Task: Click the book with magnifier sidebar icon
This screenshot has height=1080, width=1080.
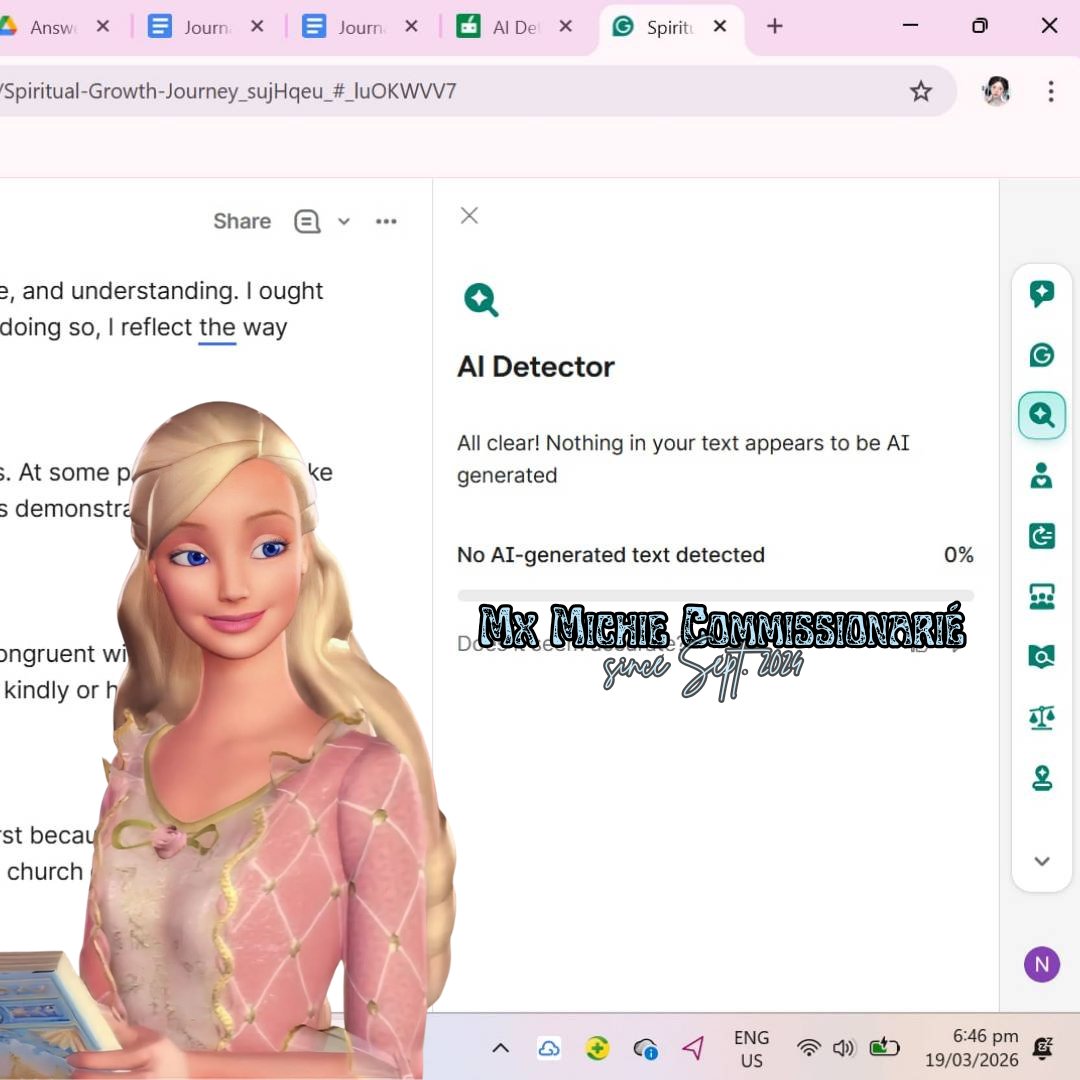Action: point(1041,656)
